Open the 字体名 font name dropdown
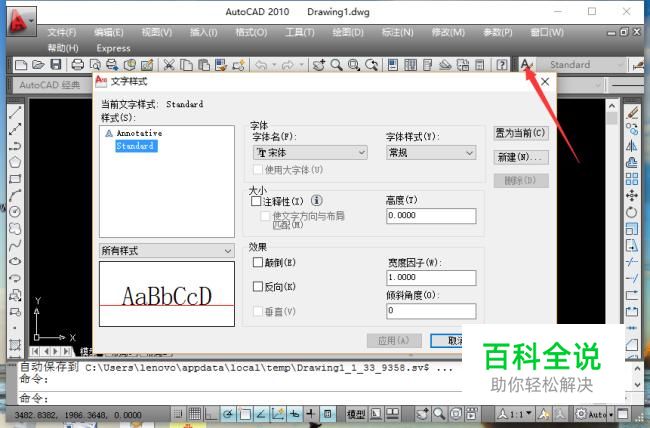 coord(310,153)
